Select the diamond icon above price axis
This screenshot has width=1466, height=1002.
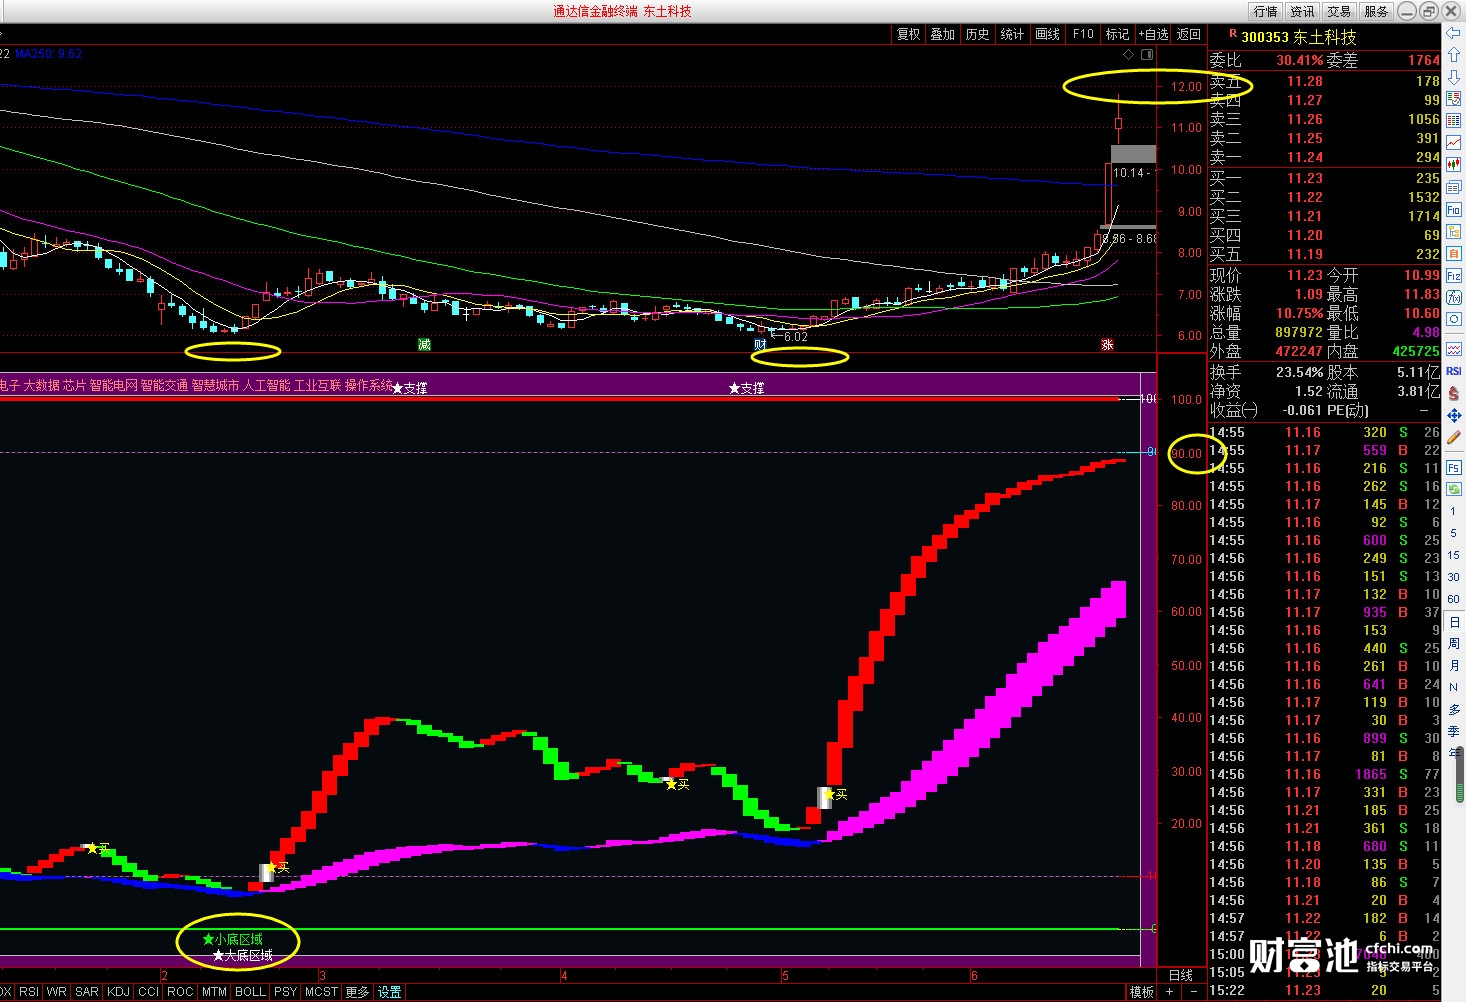(x=1128, y=55)
